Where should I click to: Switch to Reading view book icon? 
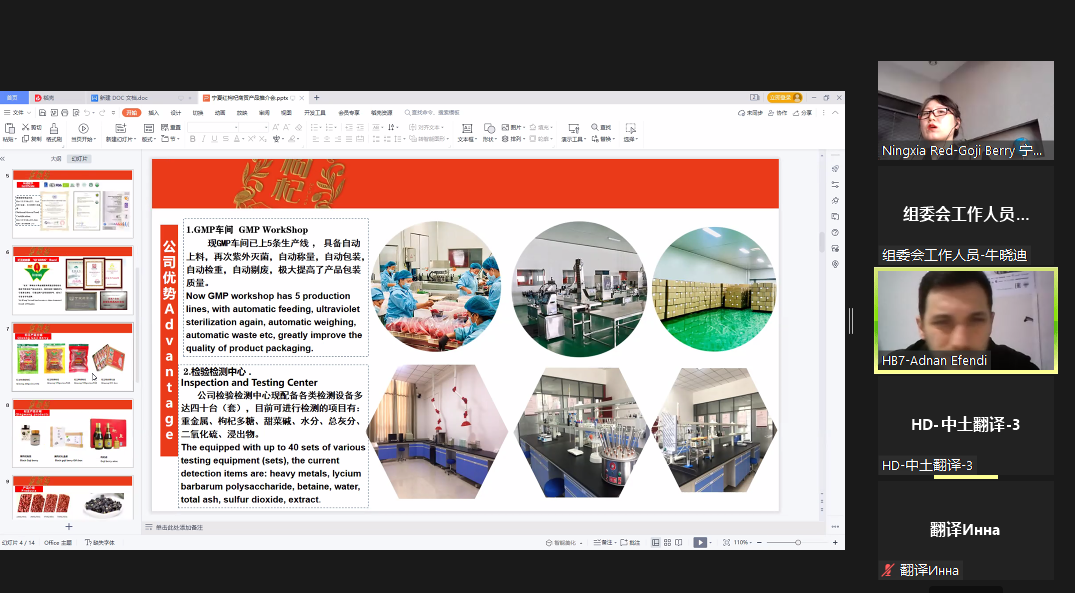(x=679, y=543)
